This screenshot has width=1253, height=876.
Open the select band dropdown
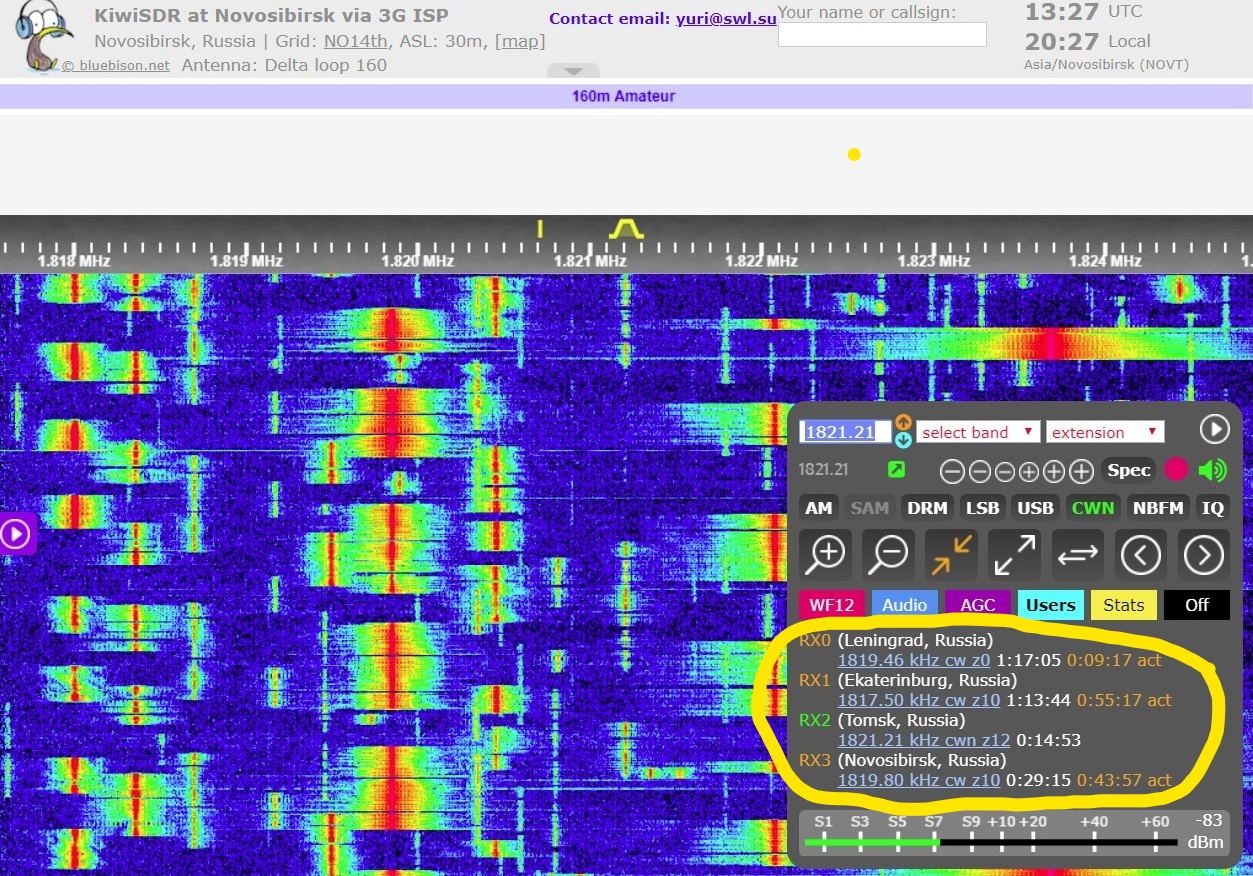tap(978, 432)
